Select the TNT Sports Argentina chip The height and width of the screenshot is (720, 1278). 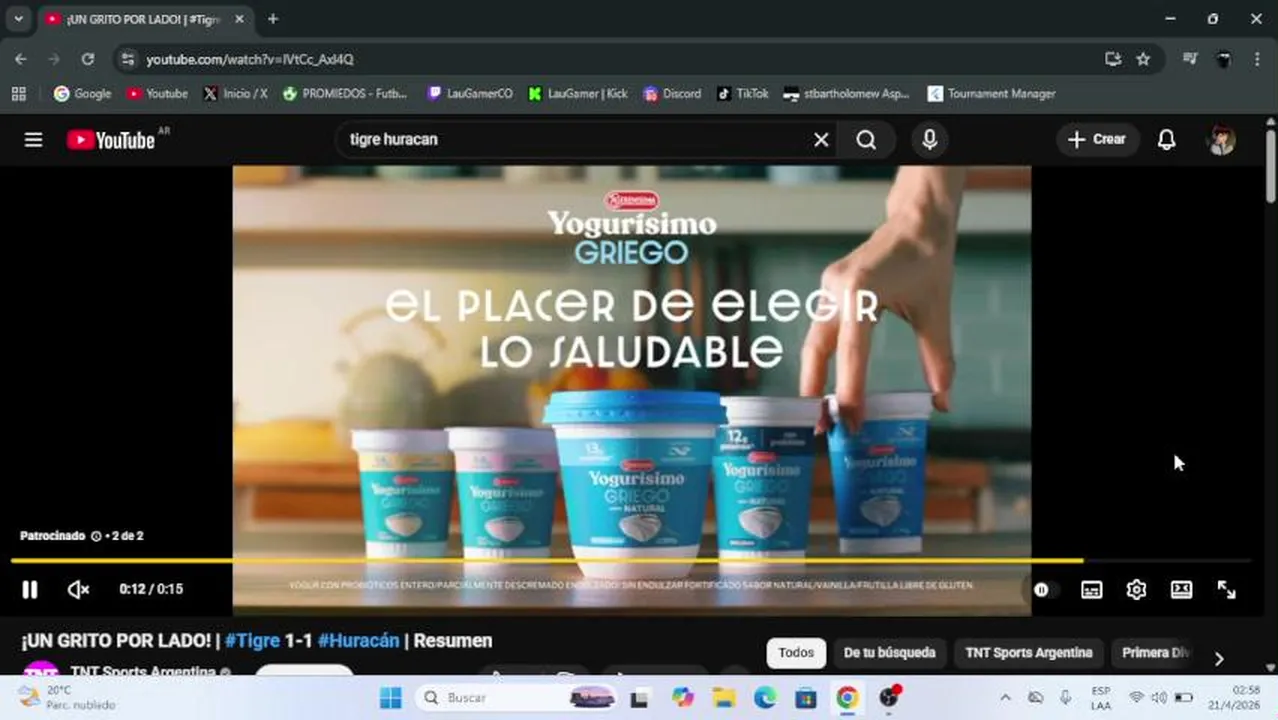(1028, 653)
